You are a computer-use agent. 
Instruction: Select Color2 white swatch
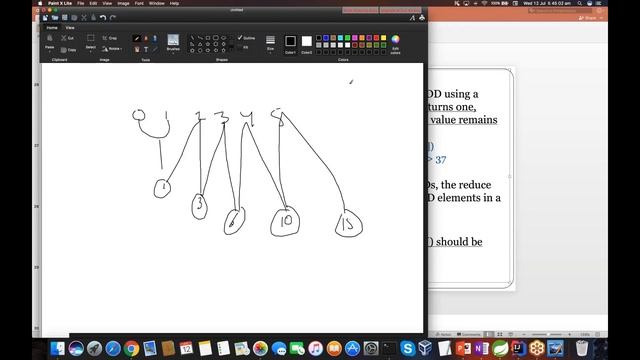point(307,41)
